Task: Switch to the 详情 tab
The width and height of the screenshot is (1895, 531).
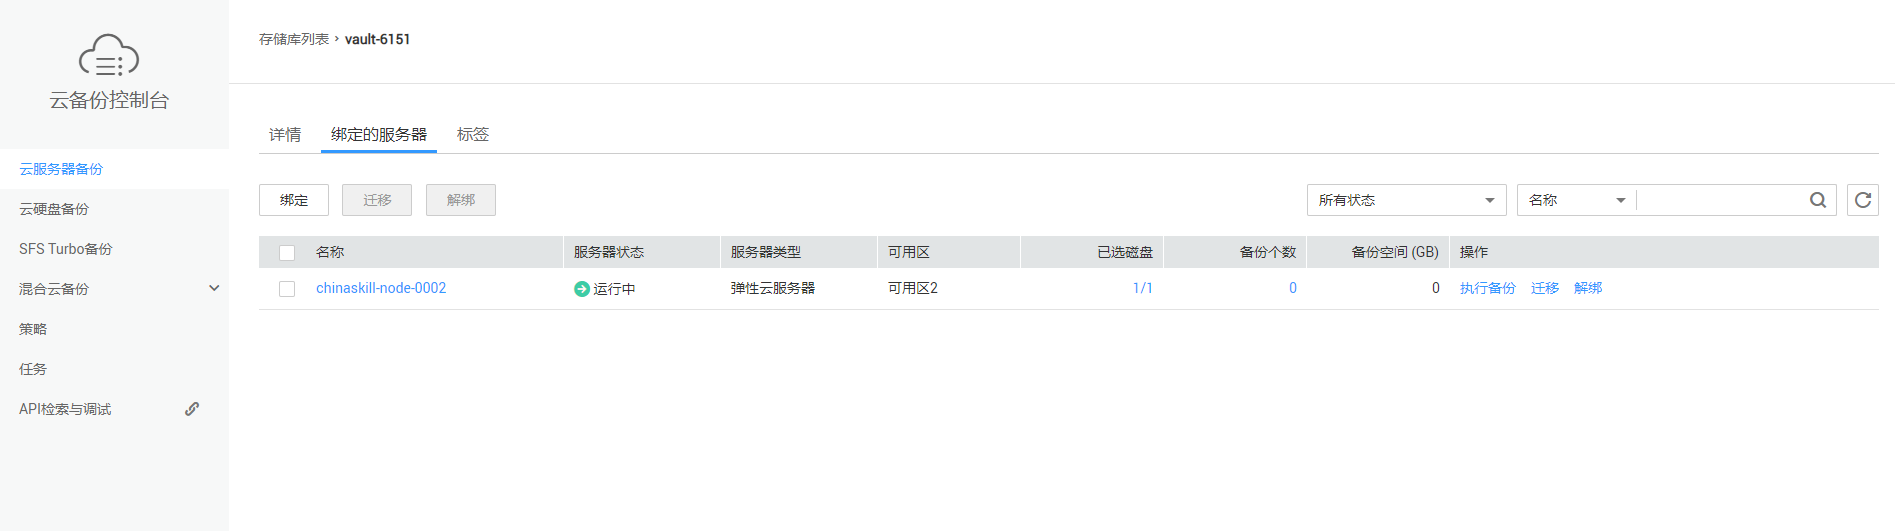Action: pos(285,134)
